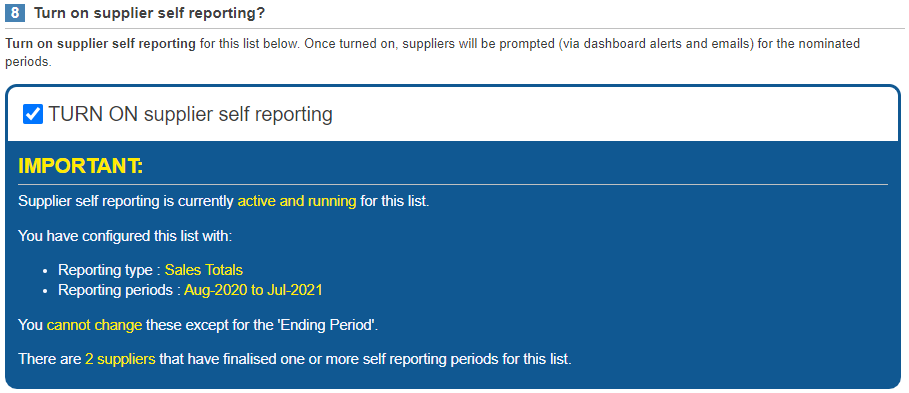Click the 'Reporting type :' bullet label
The width and height of the screenshot is (909, 393).
110,270
